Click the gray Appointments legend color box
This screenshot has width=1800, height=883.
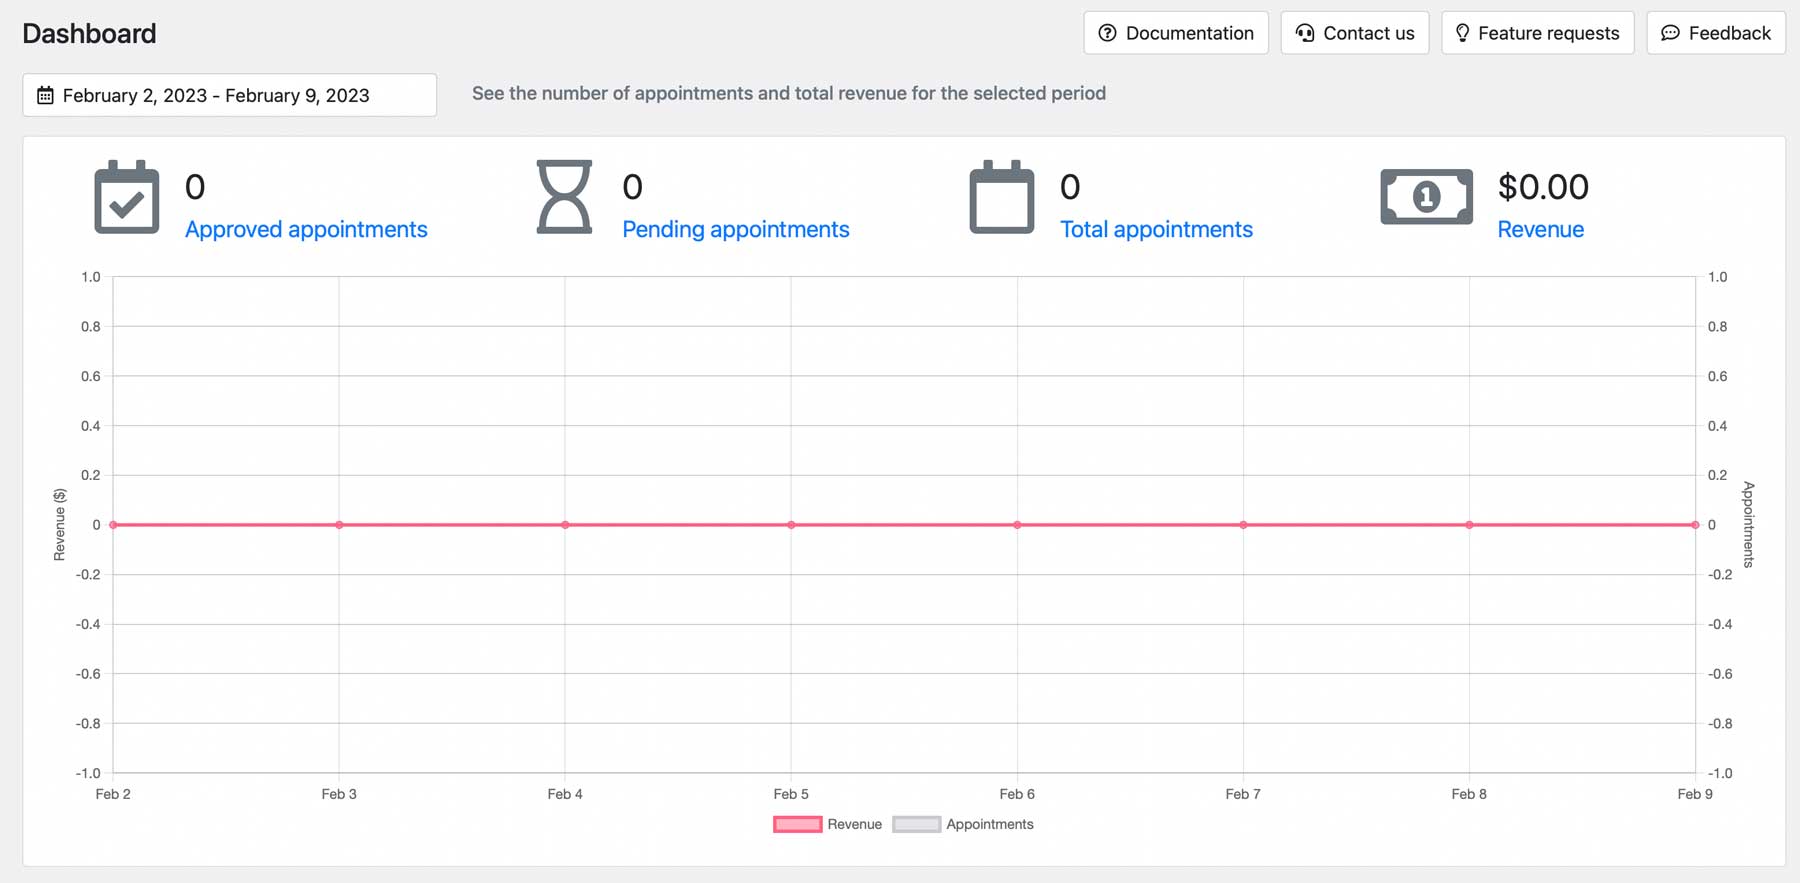click(916, 825)
